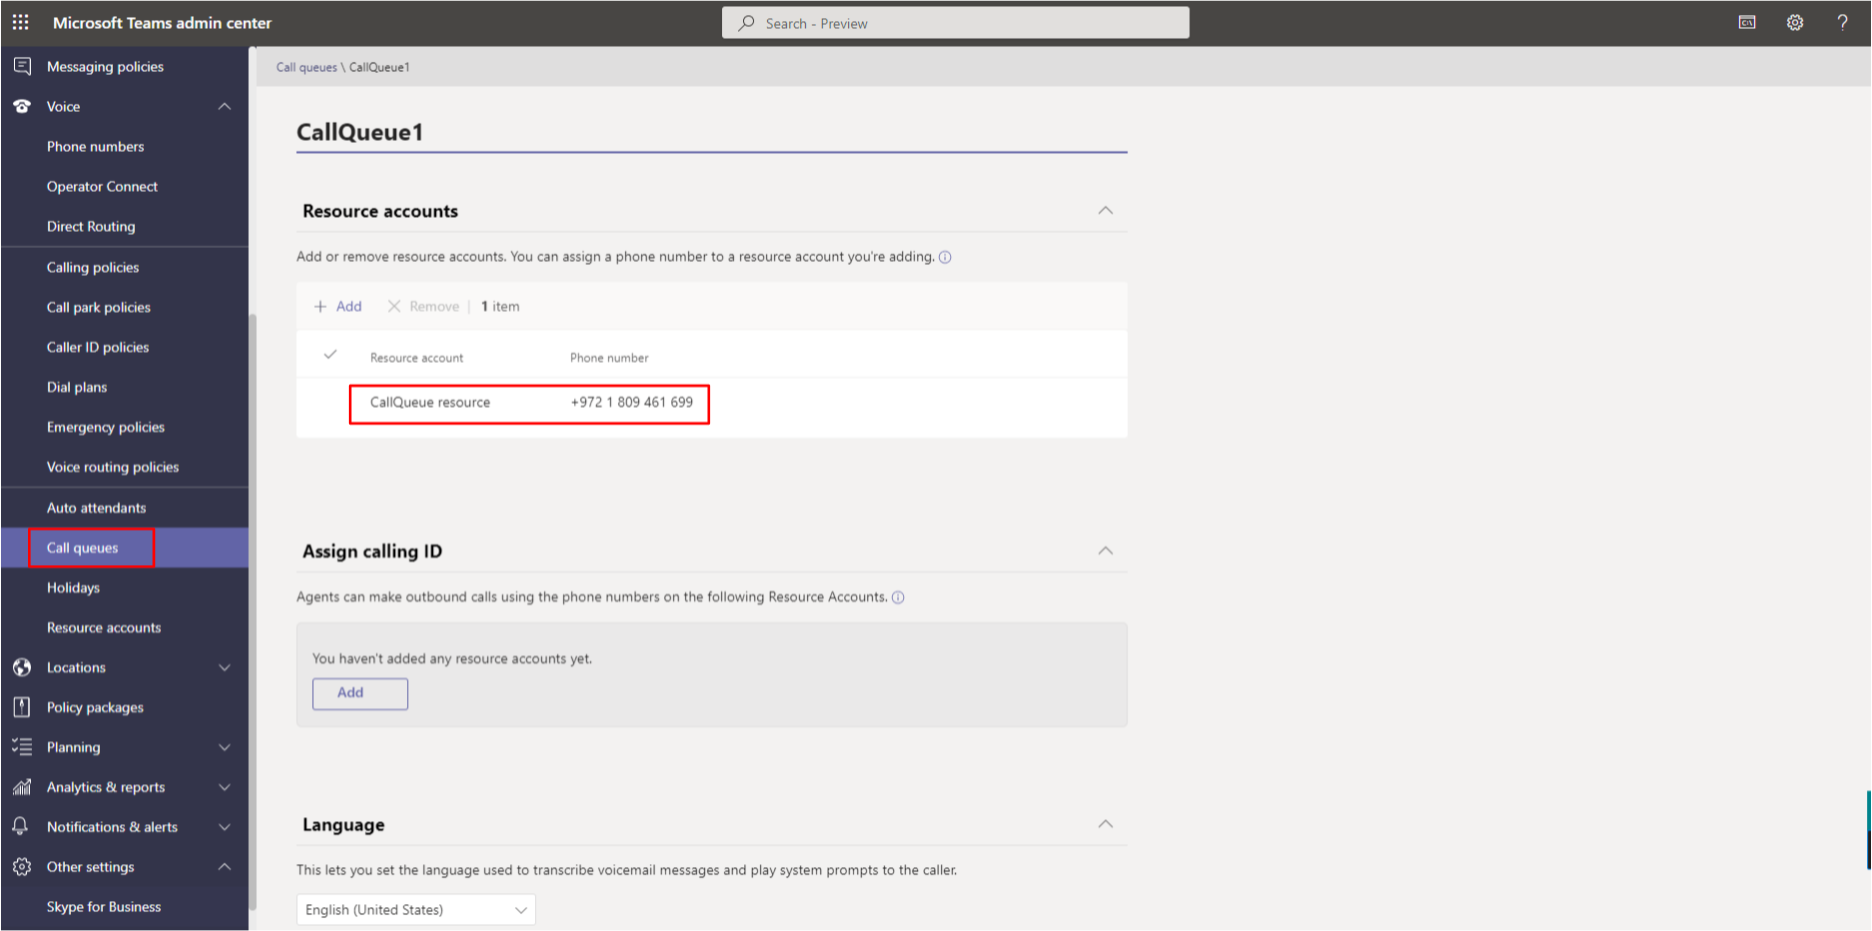This screenshot has width=1872, height=931.
Task: Click the info icon beside Assign calling ID description
Action: pos(898,597)
